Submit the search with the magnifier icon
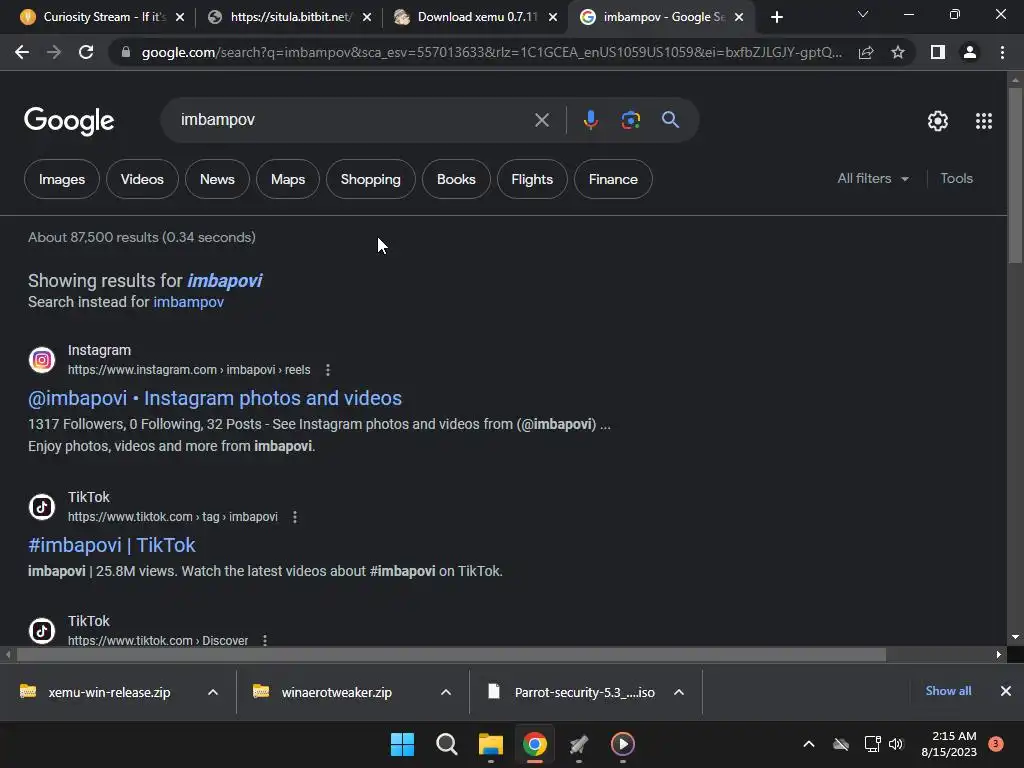This screenshot has height=768, width=1024. (670, 120)
